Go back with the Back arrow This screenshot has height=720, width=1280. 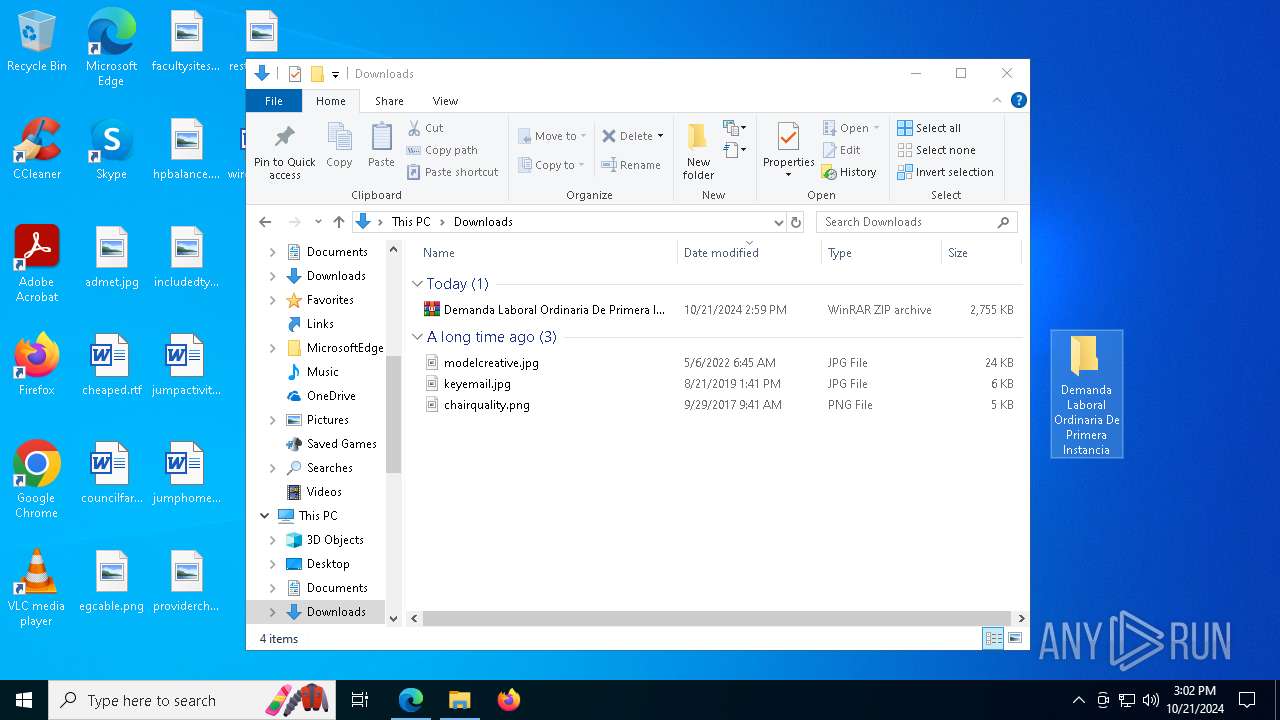click(x=265, y=222)
